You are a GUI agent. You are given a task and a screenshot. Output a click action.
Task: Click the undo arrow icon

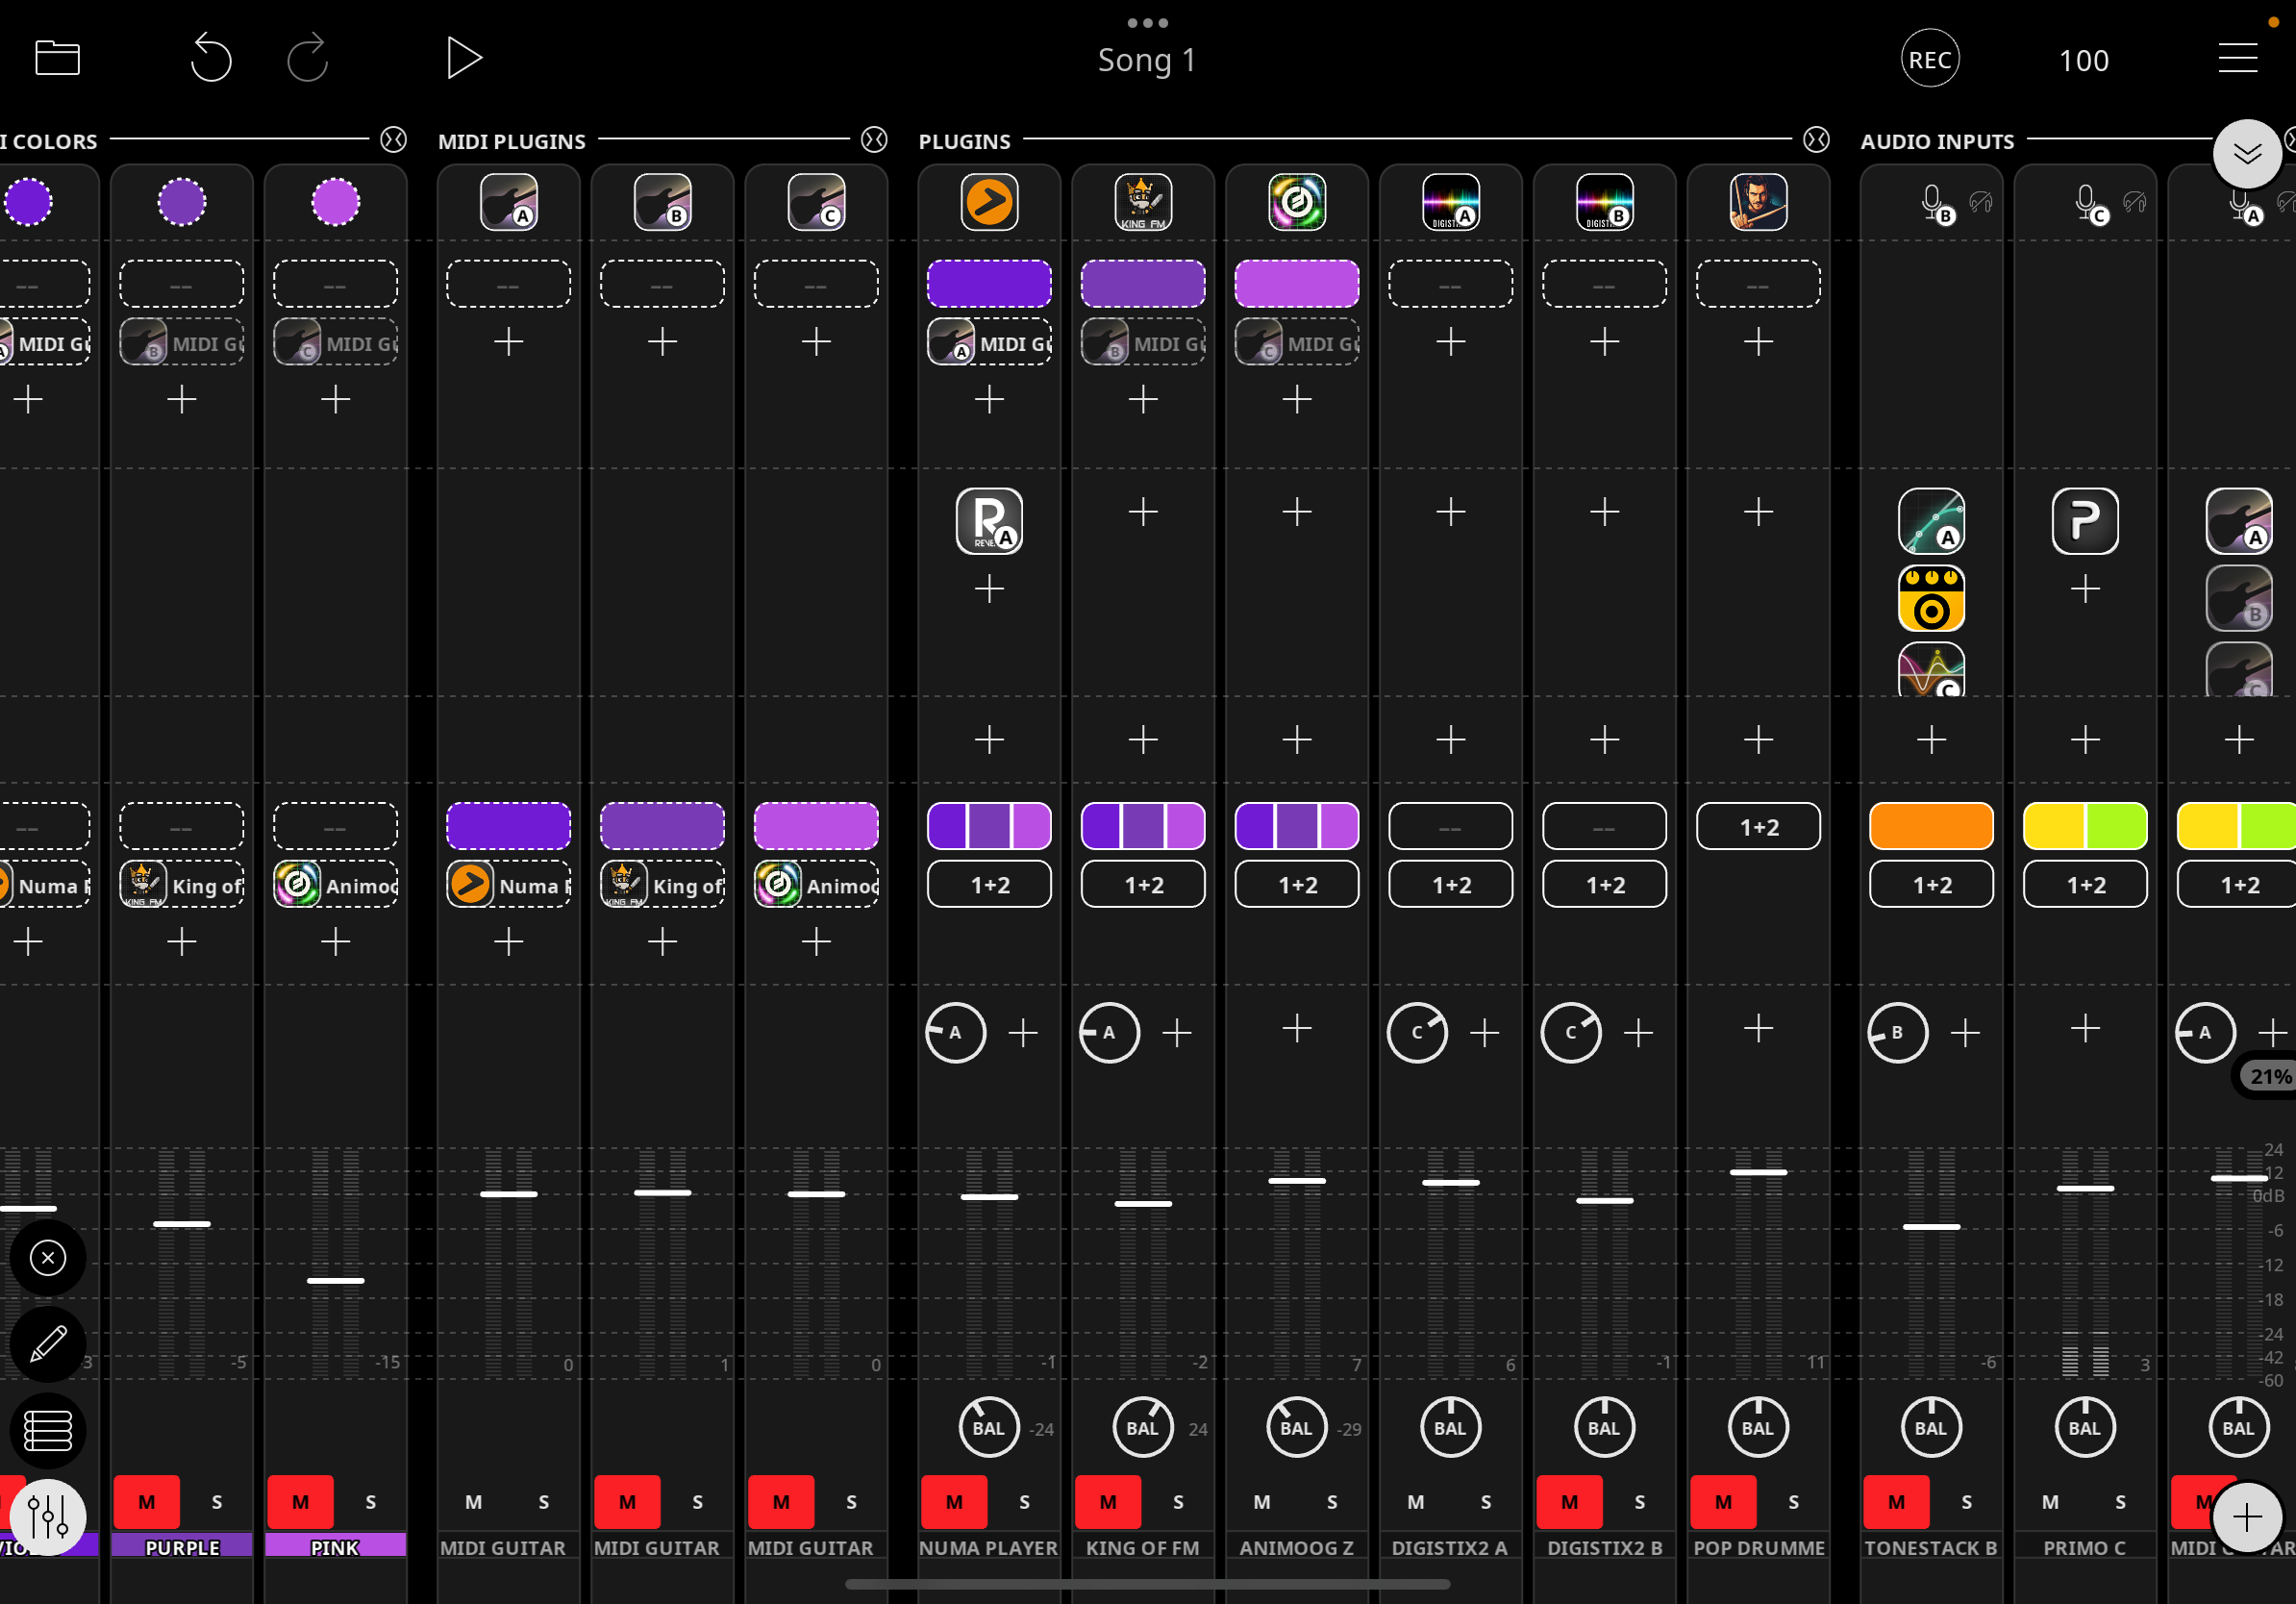(x=211, y=58)
